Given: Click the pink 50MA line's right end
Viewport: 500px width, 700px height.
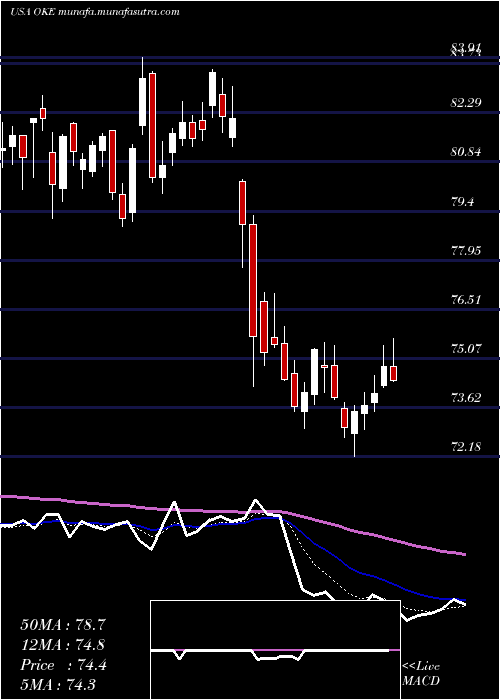Looking at the screenshot, I should tap(463, 554).
